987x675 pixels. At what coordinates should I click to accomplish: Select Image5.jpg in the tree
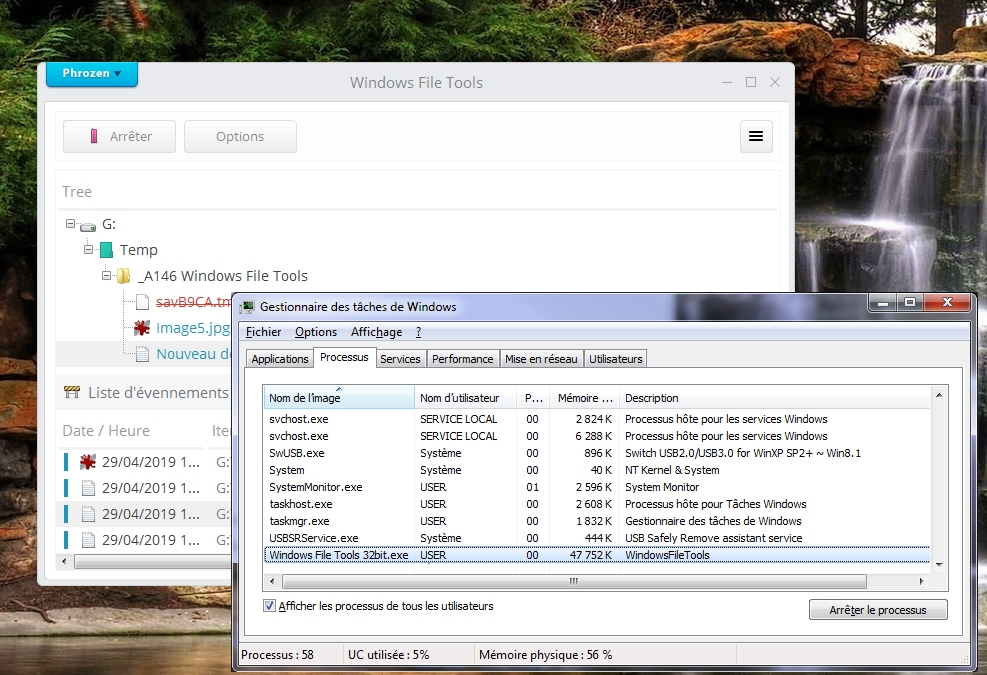(x=193, y=327)
